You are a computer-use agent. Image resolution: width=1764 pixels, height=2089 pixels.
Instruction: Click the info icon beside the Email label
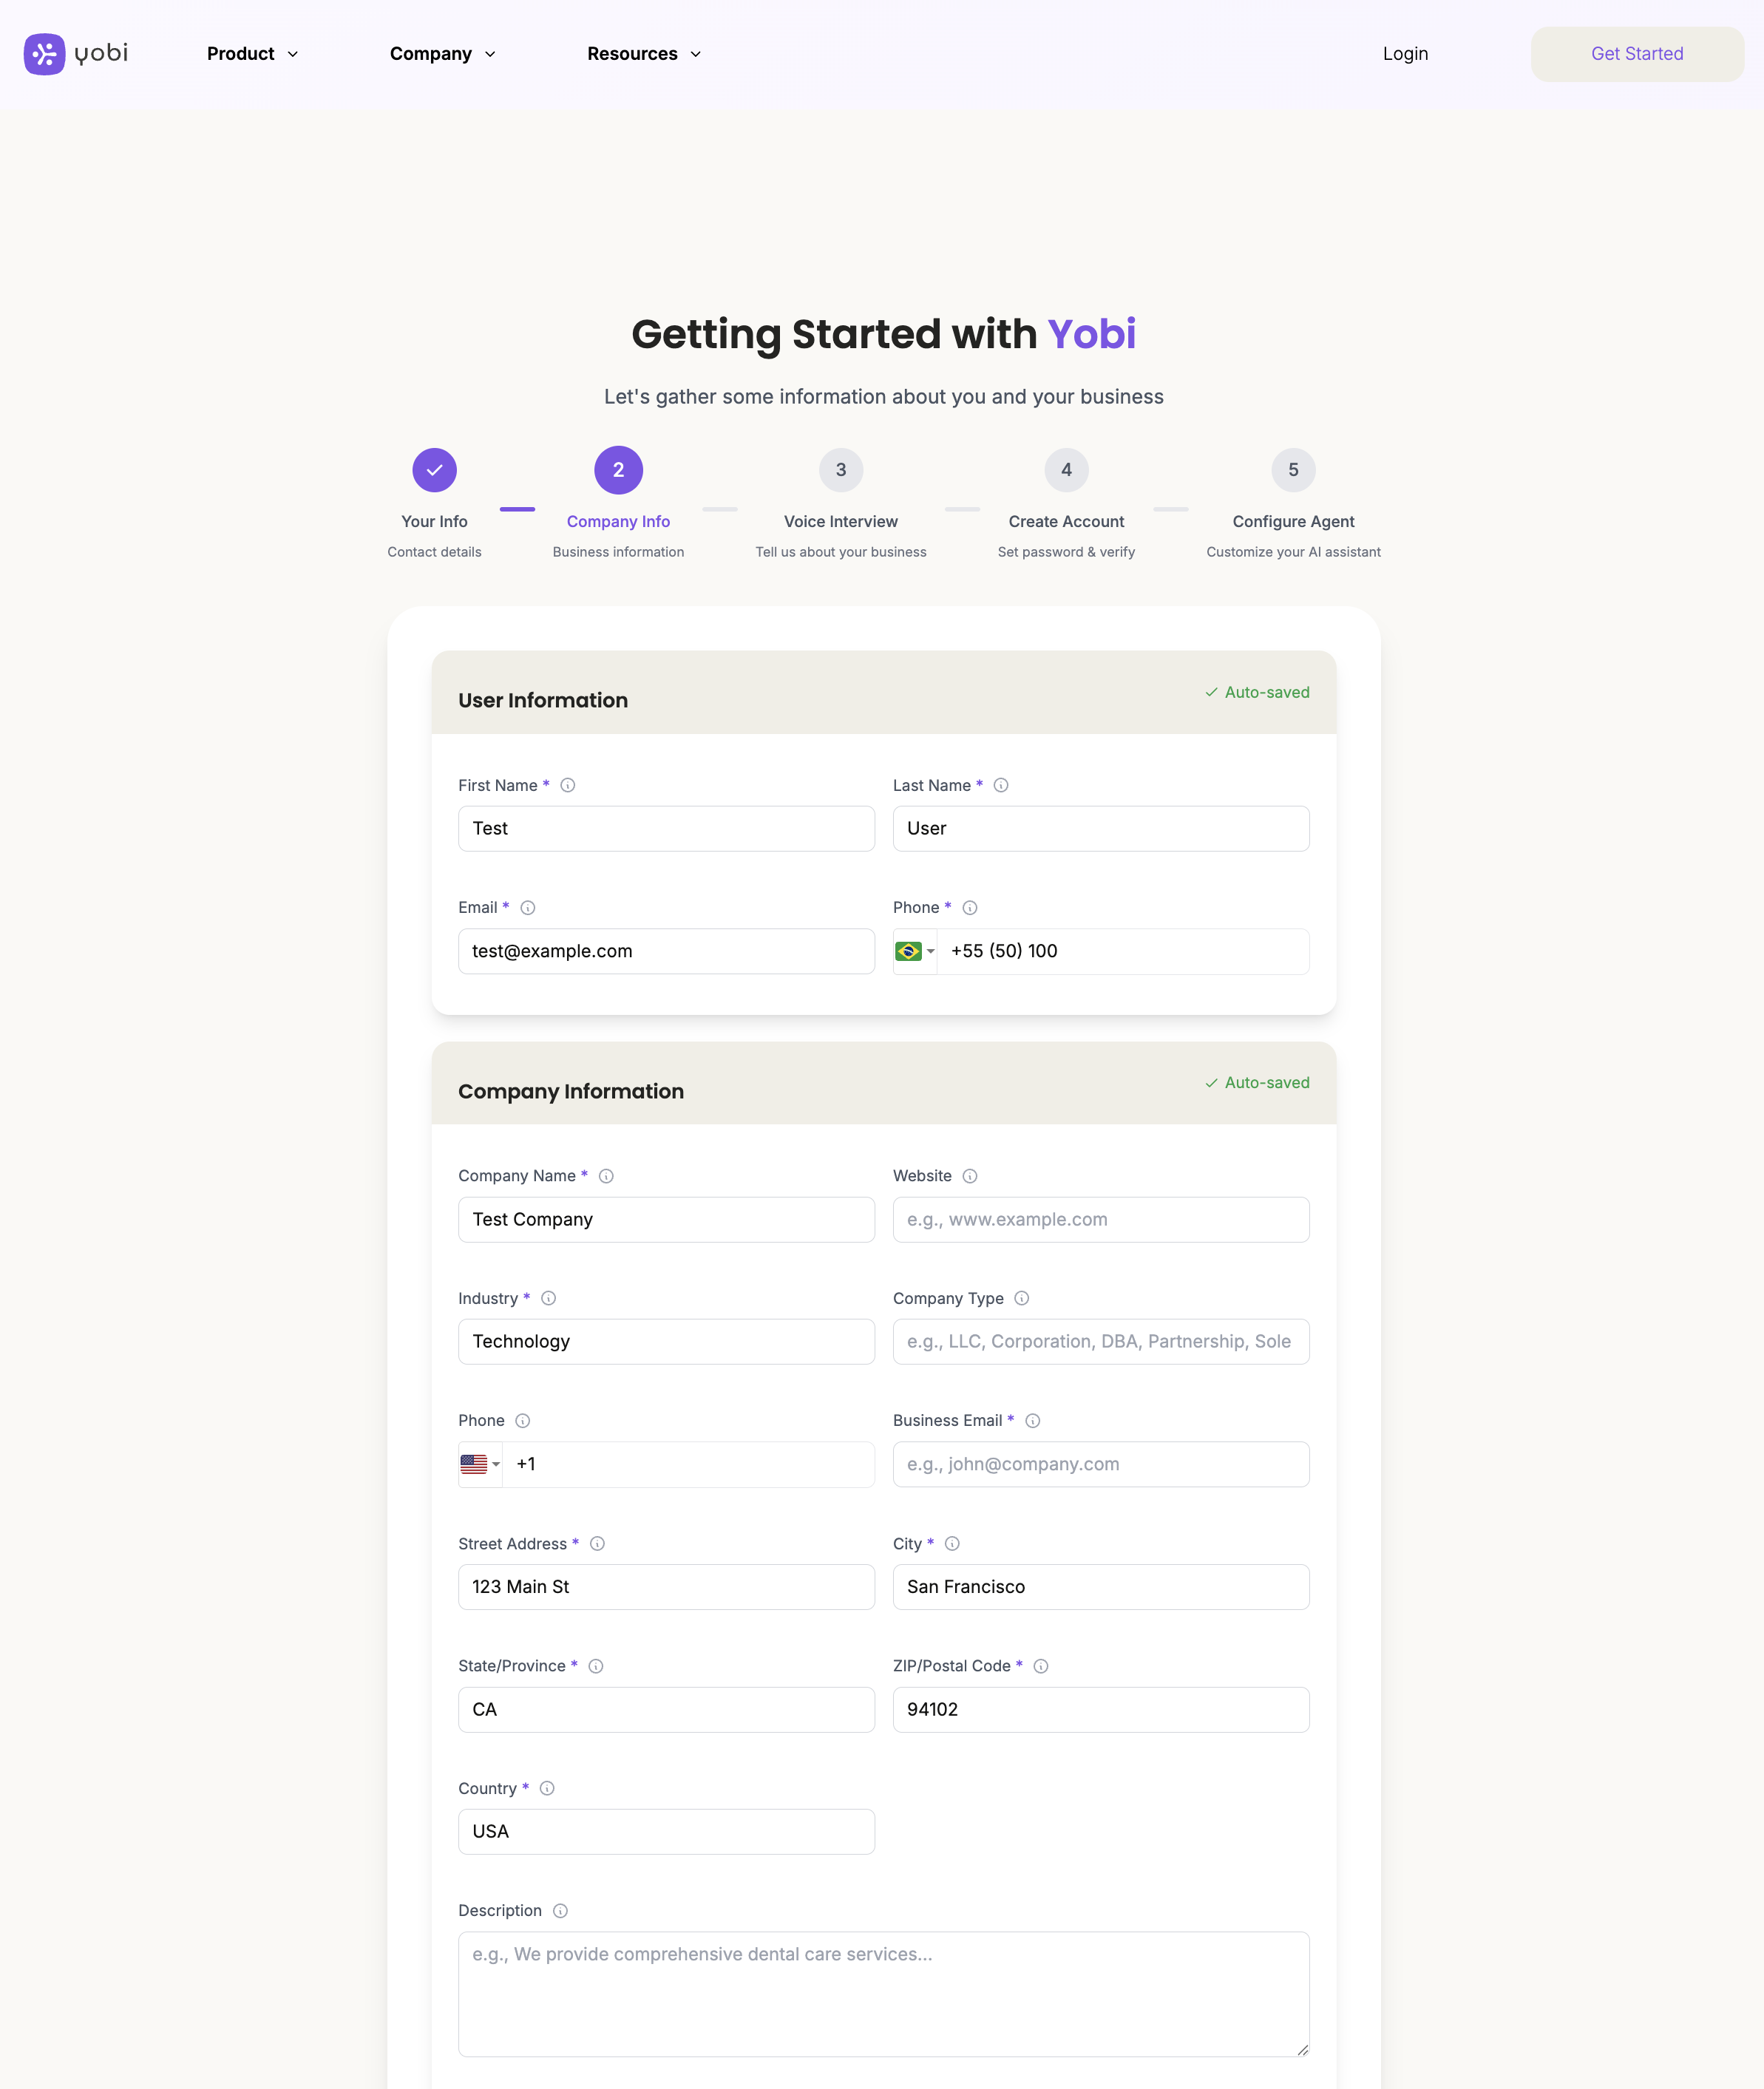529,908
